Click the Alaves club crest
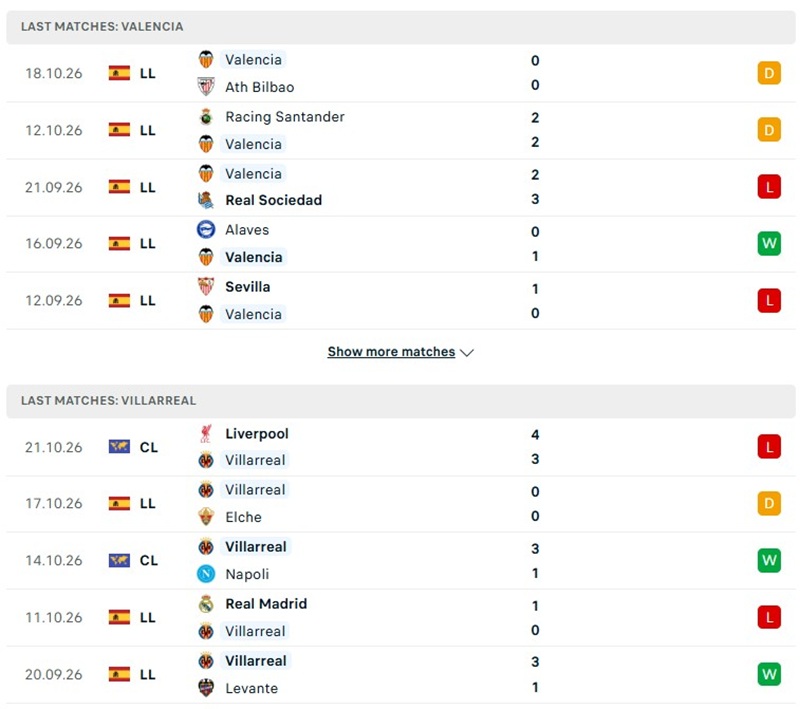The image size is (800, 709). pyautogui.click(x=206, y=230)
